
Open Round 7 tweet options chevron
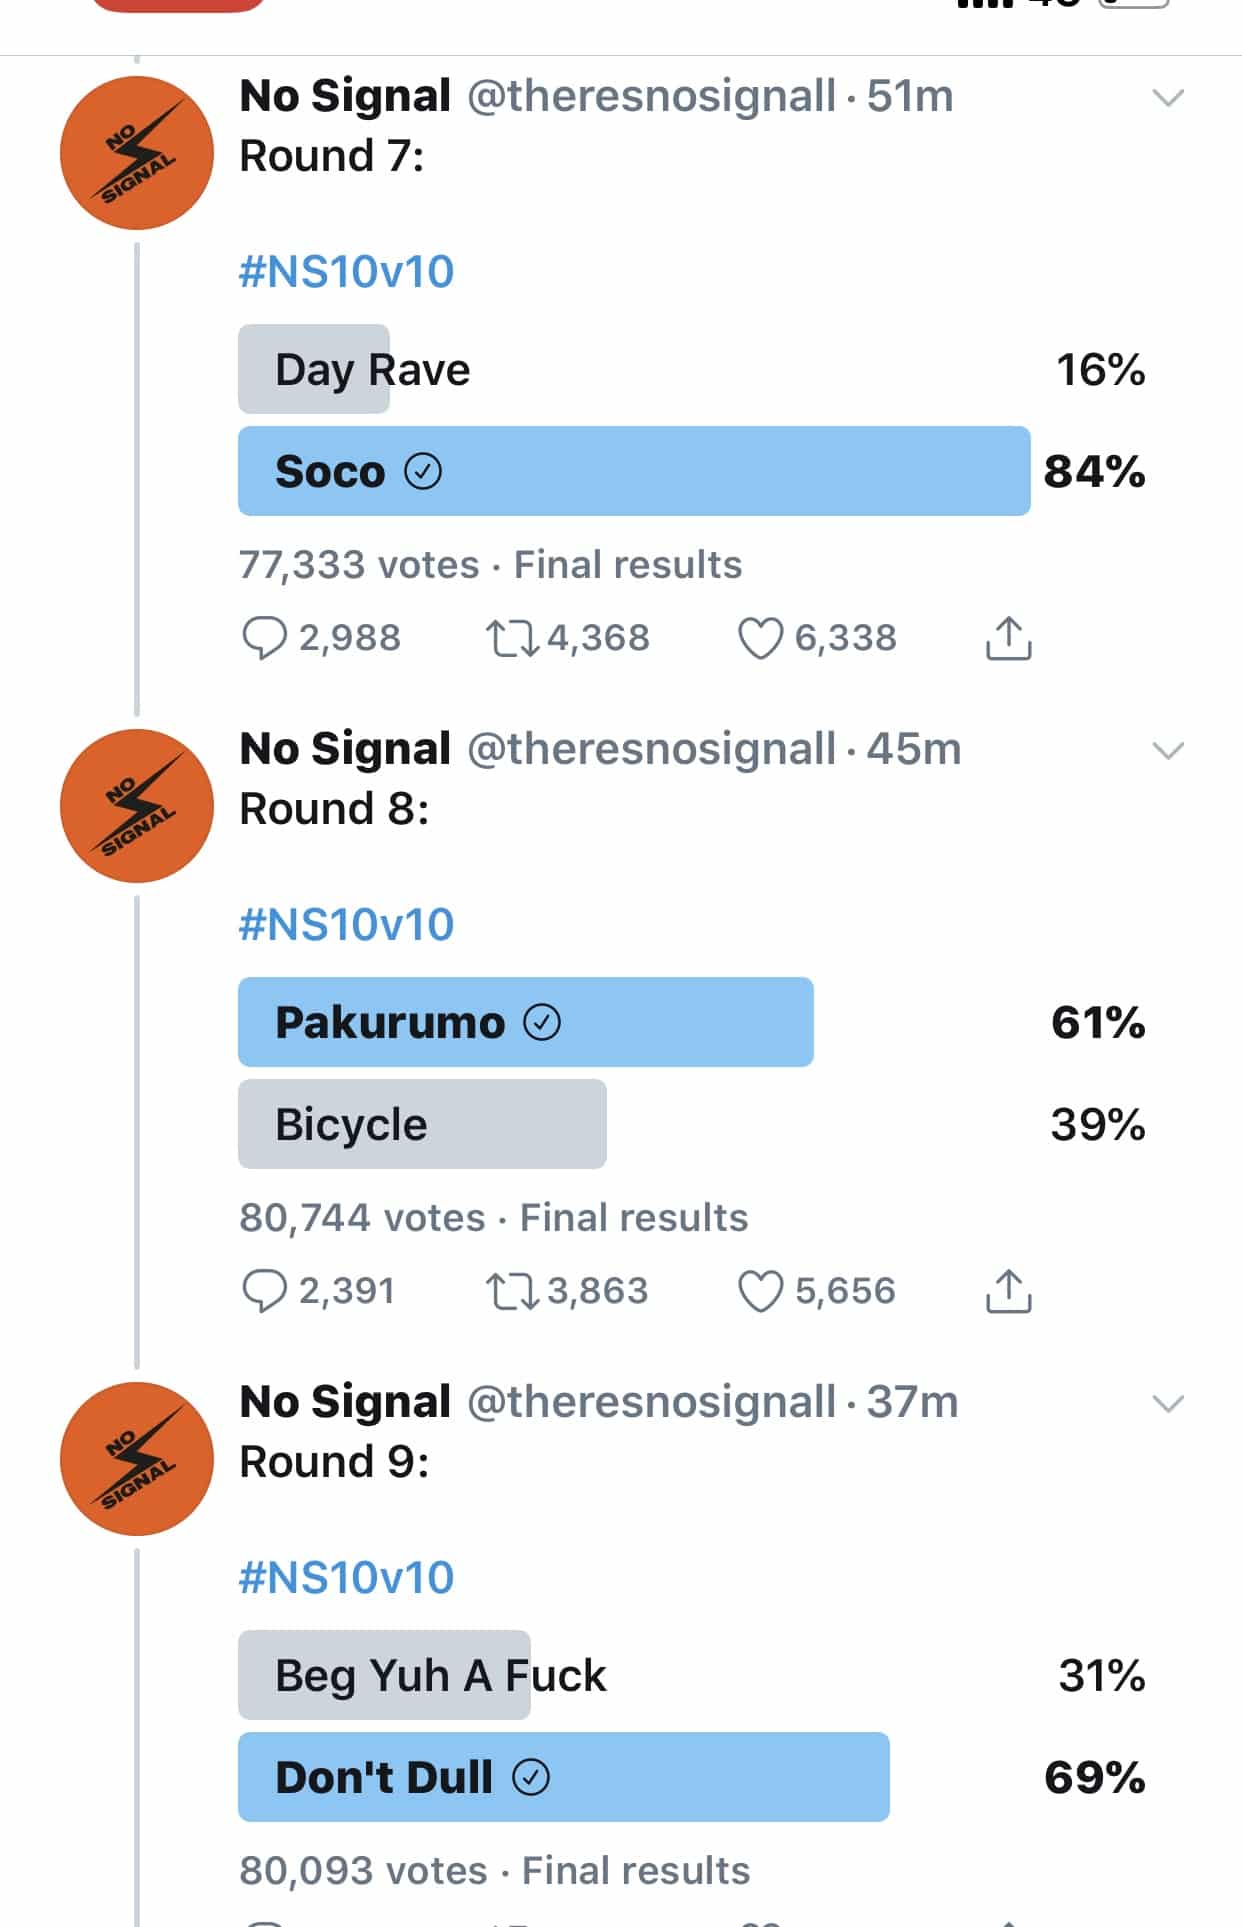pos(1168,98)
